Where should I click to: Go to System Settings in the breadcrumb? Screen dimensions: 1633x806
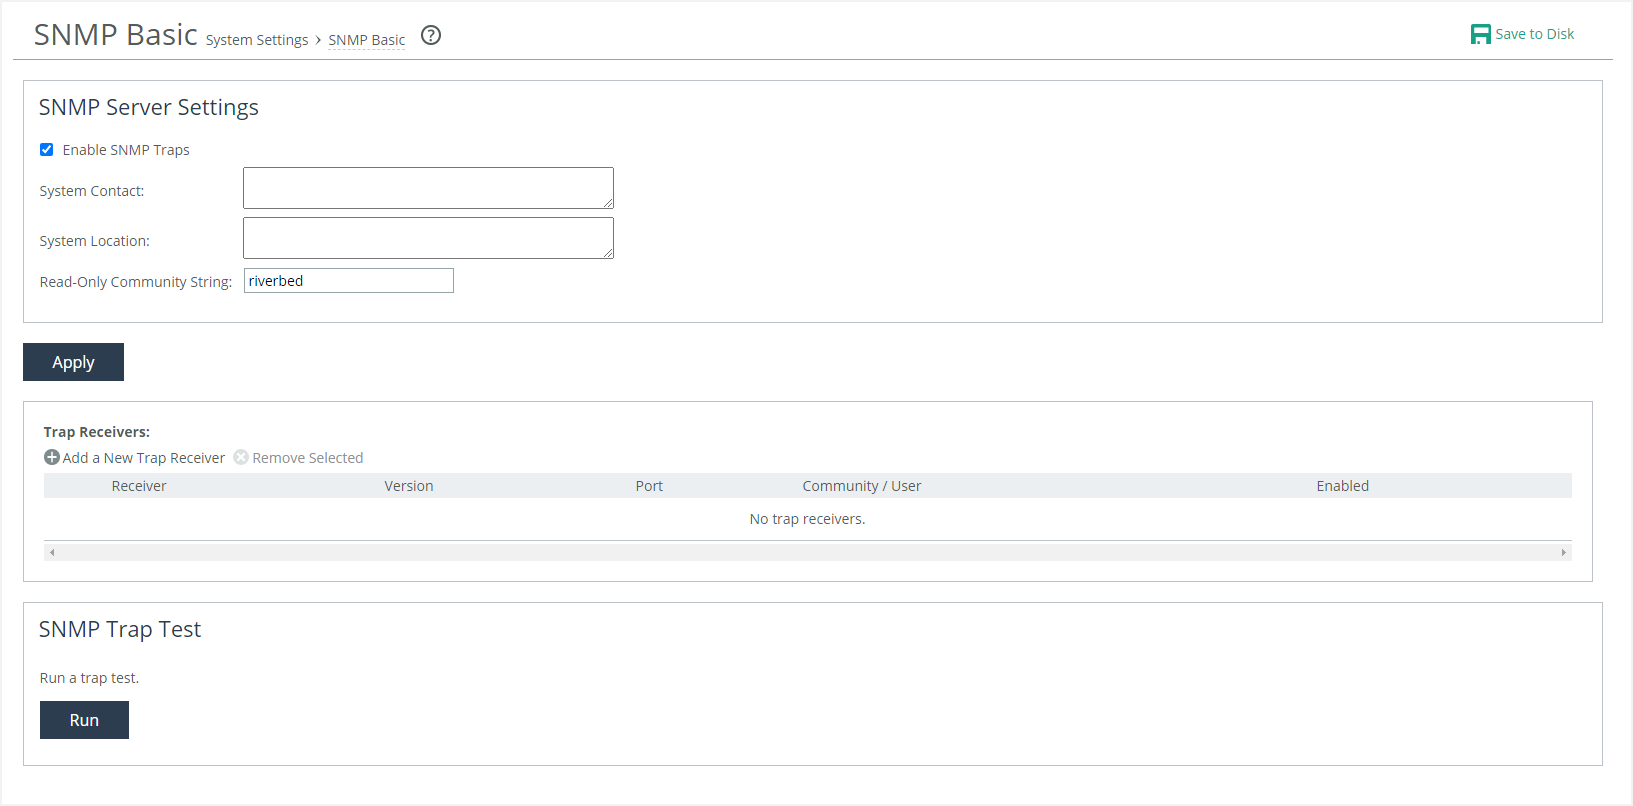257,40
